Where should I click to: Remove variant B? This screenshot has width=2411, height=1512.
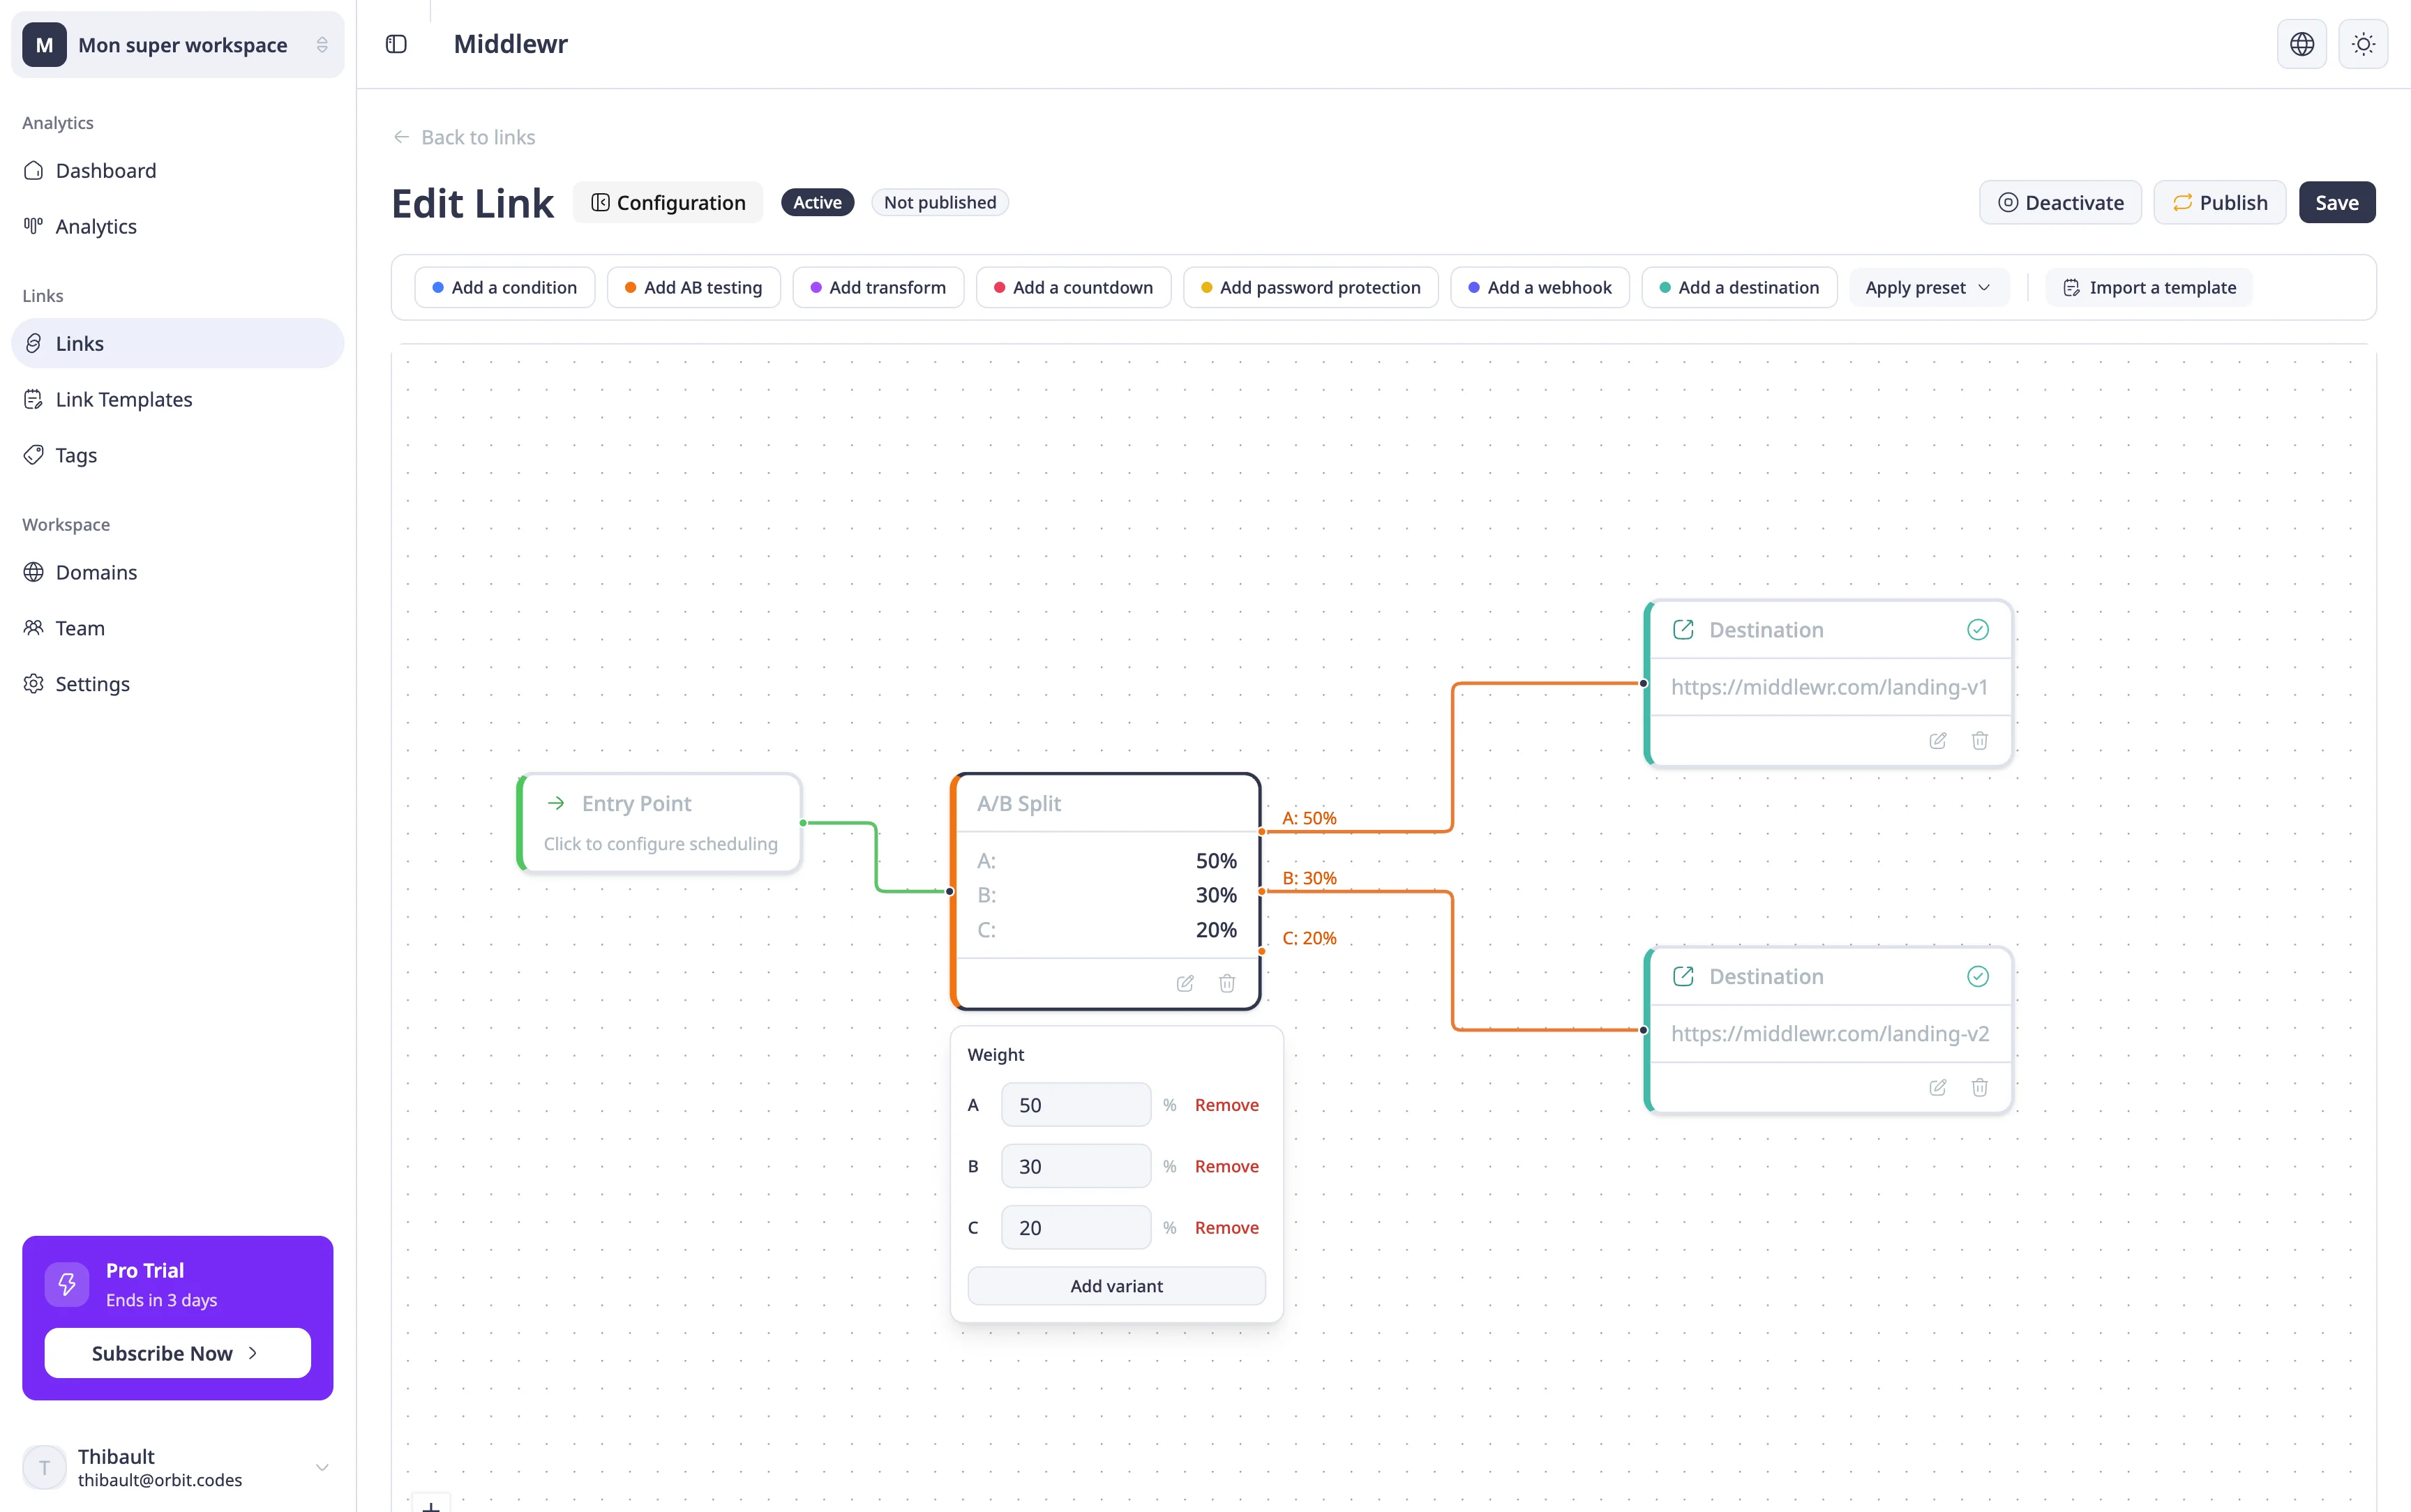pos(1226,1166)
